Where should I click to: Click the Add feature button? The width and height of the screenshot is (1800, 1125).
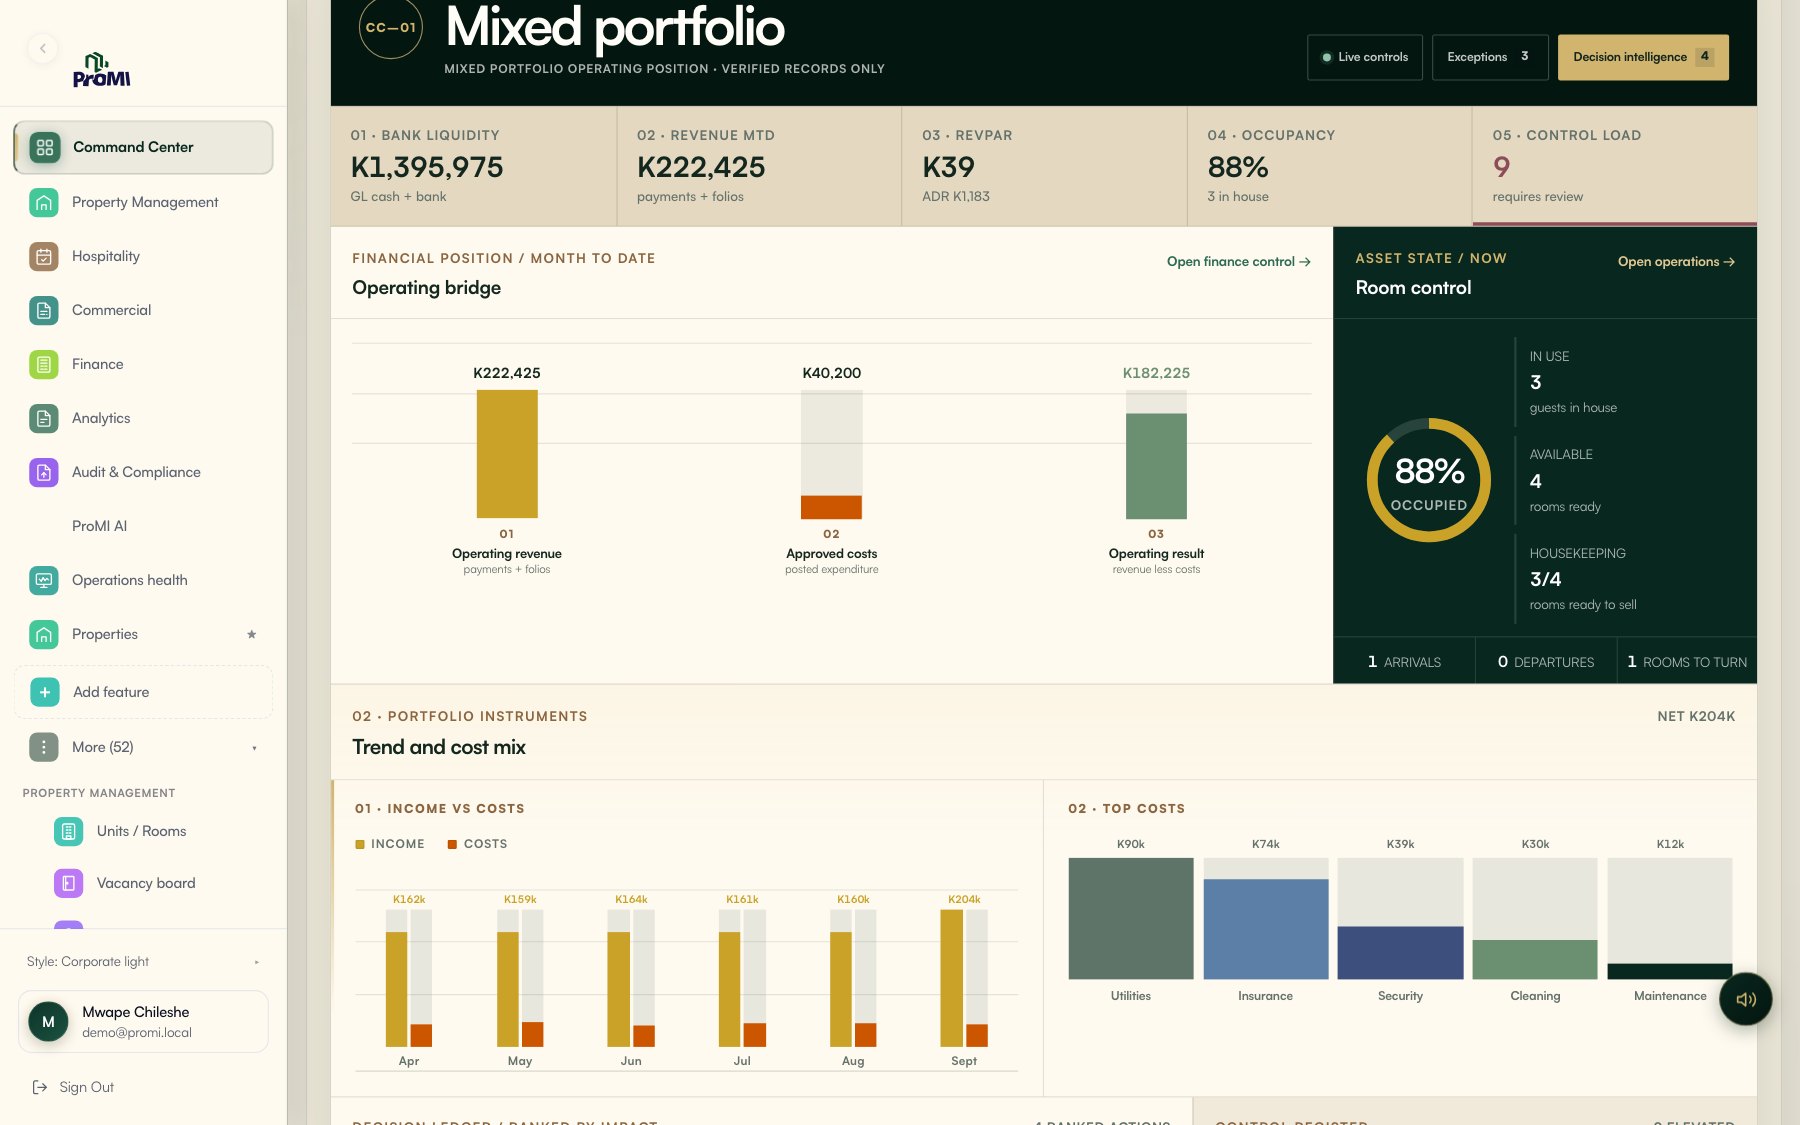(x=143, y=692)
